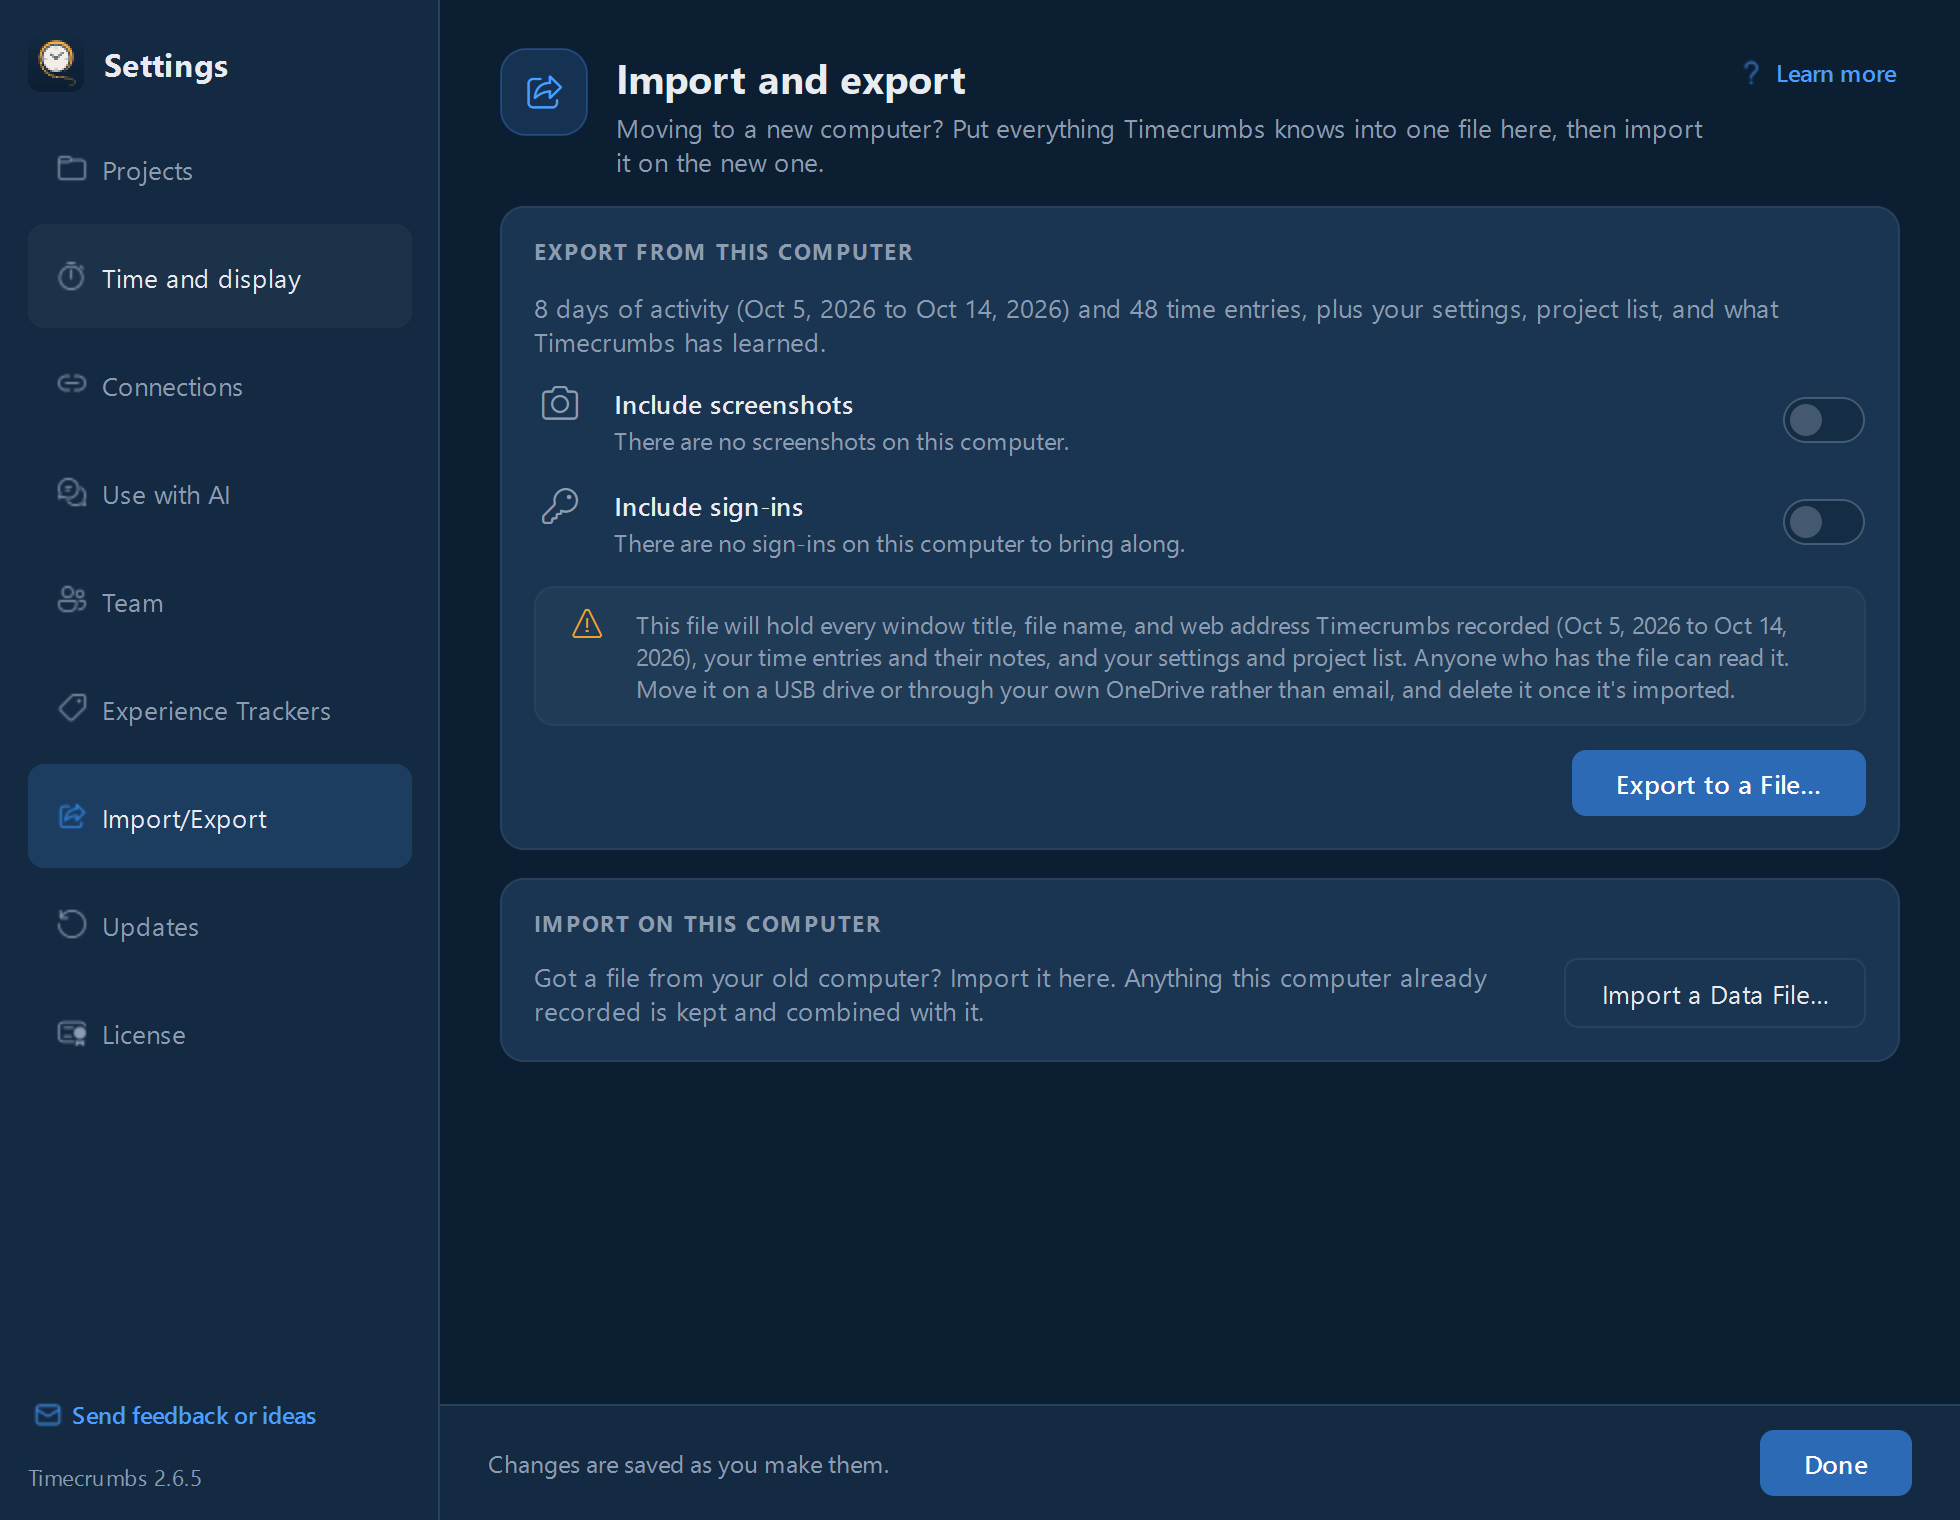Click 'There are no screenshots on this computer' text
The width and height of the screenshot is (1960, 1520).
point(841,442)
